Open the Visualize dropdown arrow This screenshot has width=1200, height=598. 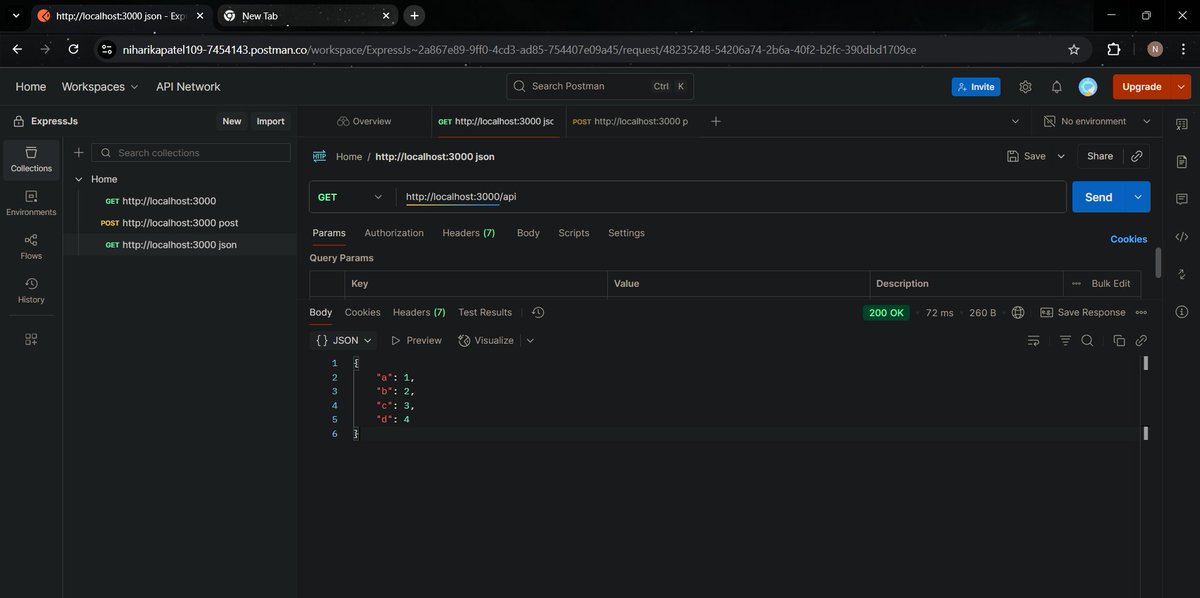530,341
